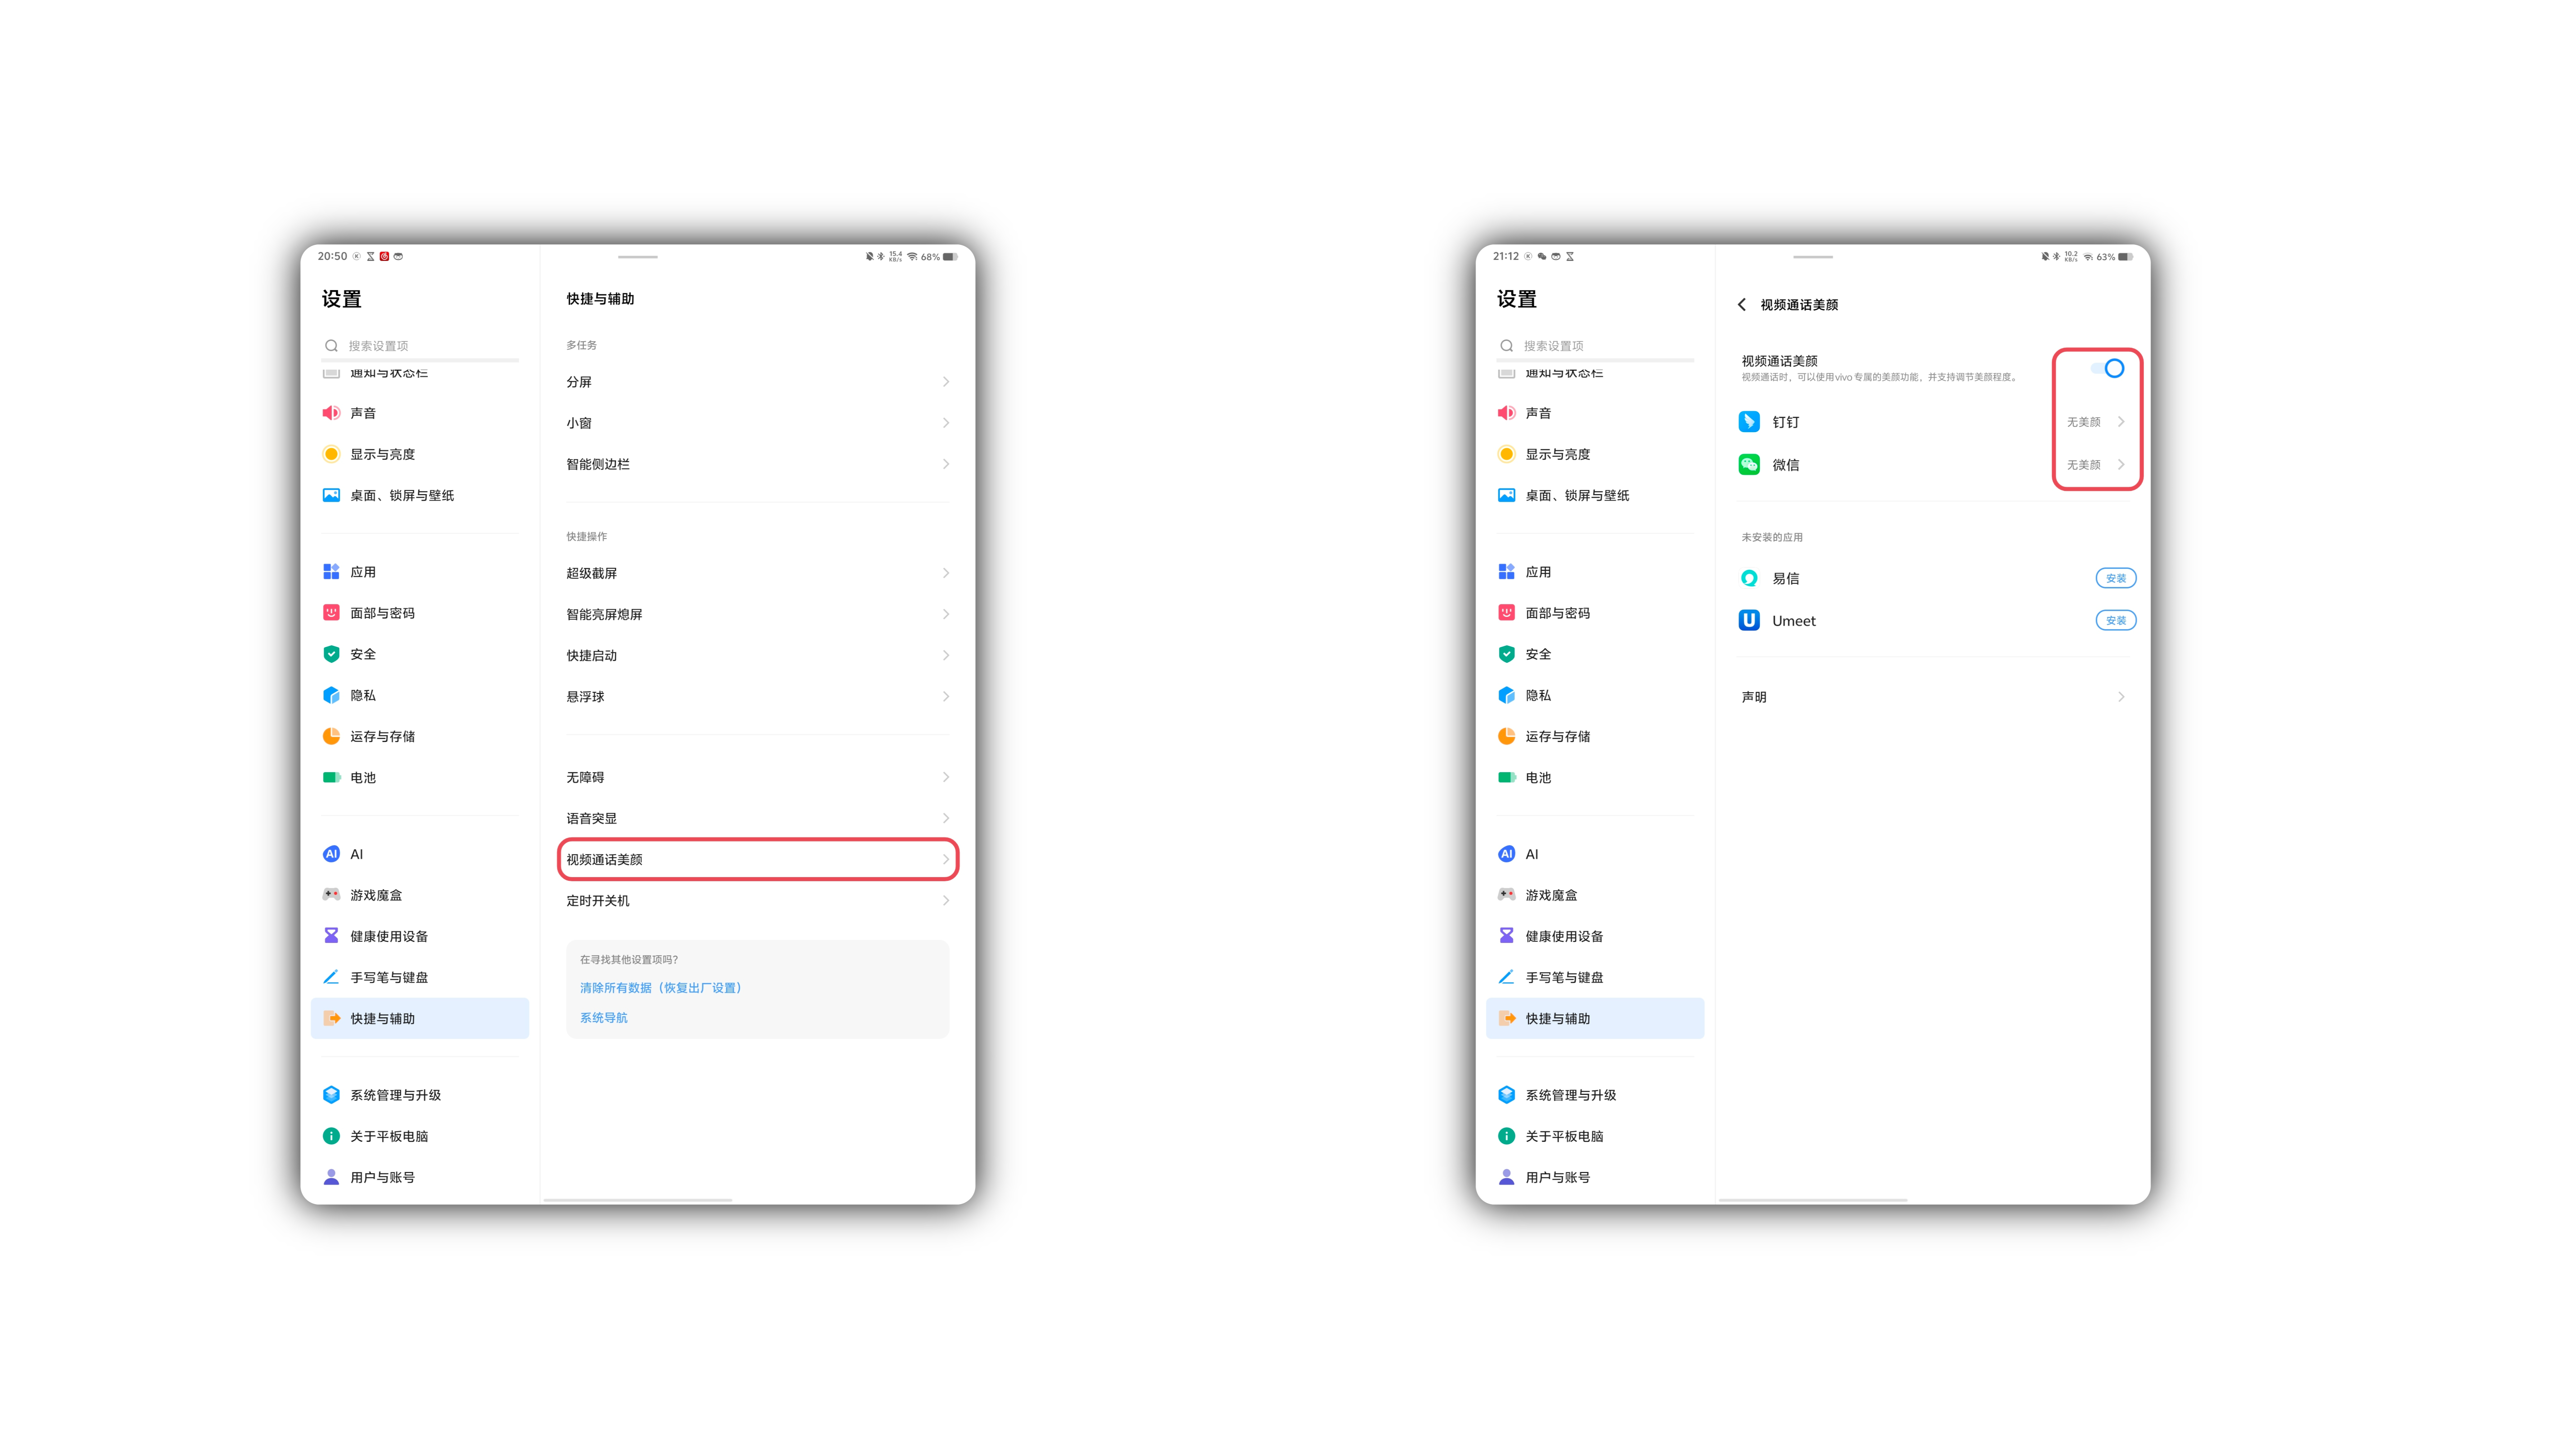
Task: Click the 系统管理与升级 icon in left screenshot
Action: pyautogui.click(x=331, y=1095)
